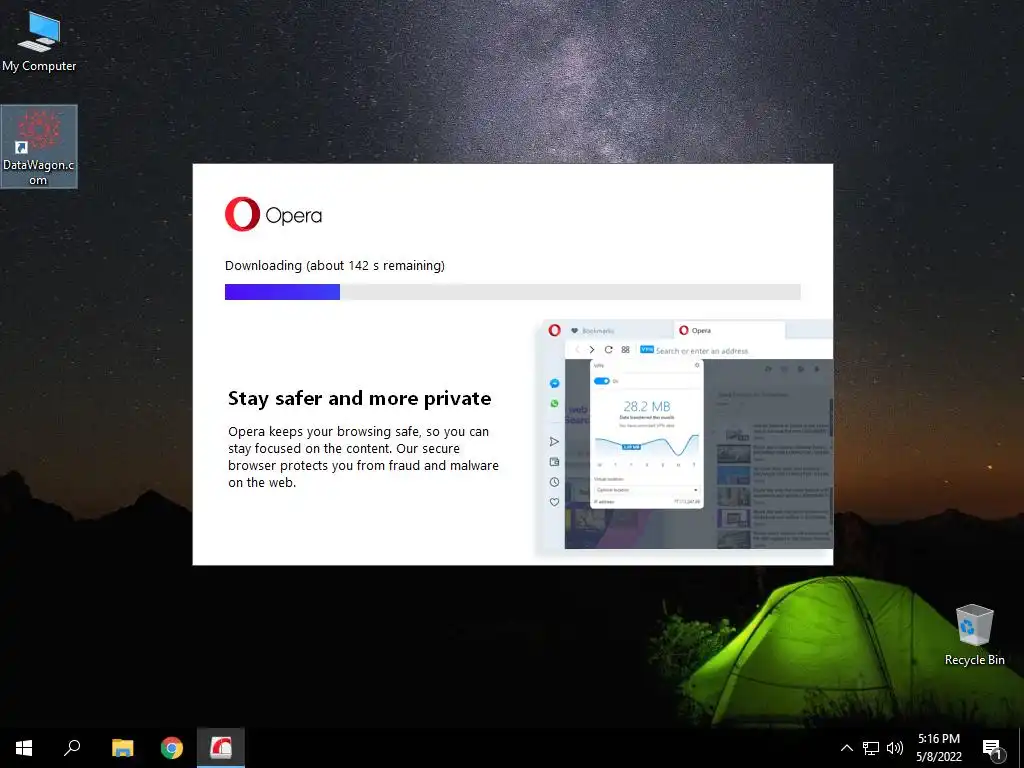Open the notification center icon
Viewport: 1024px width, 768px height.
click(x=992, y=748)
